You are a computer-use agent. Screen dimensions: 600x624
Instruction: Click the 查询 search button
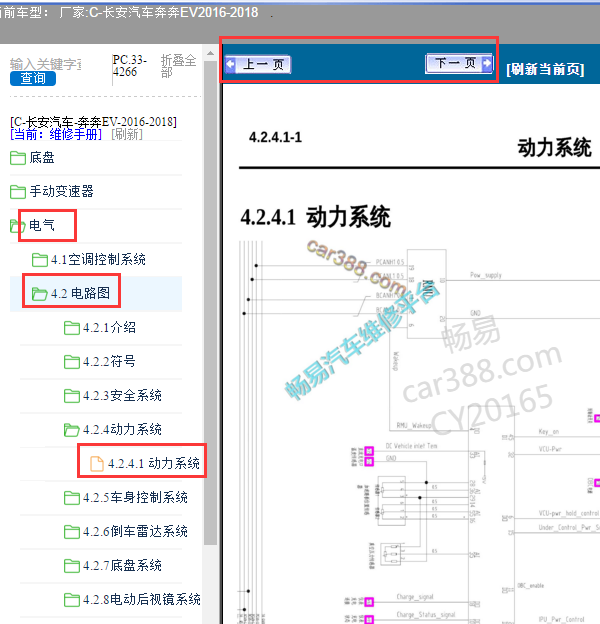pos(33,78)
